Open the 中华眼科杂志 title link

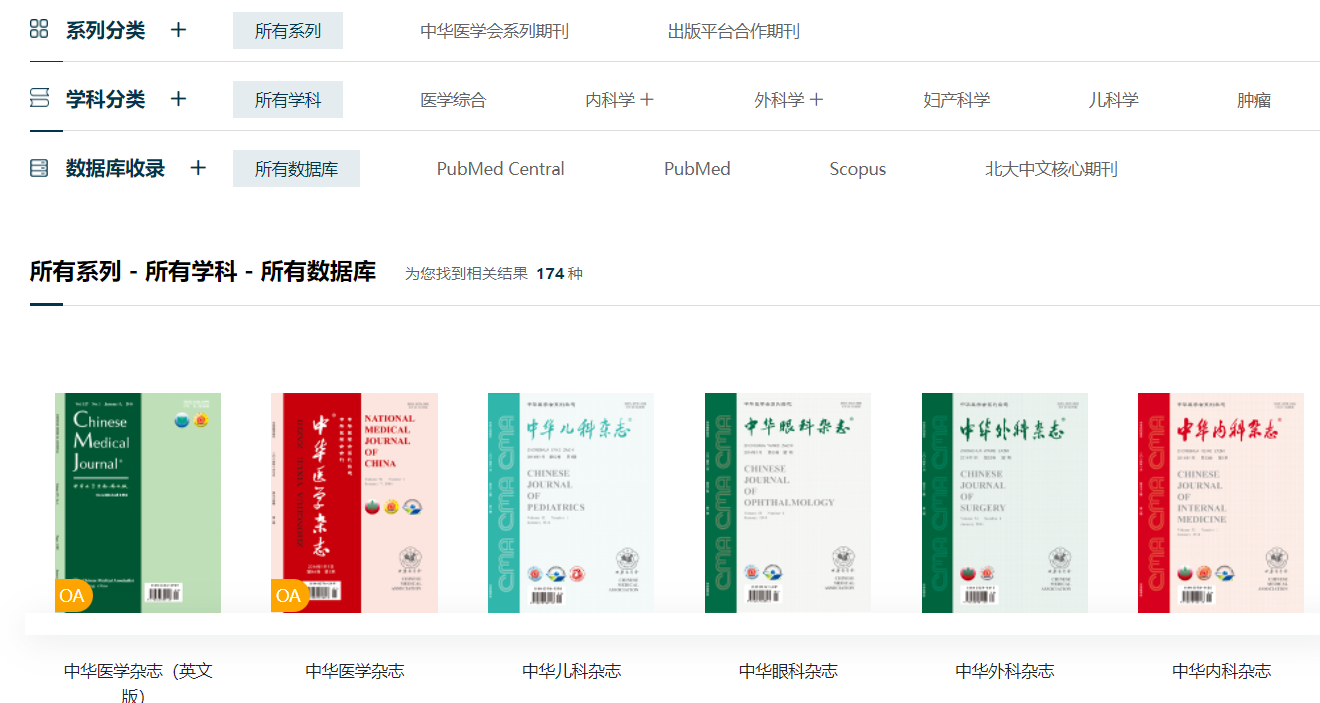[x=788, y=671]
